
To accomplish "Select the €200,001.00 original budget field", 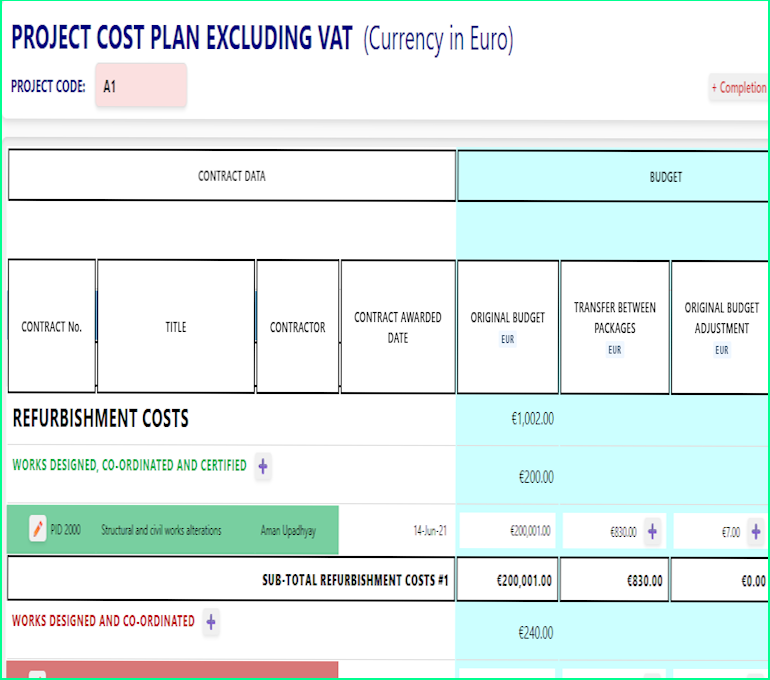I will [508, 532].
